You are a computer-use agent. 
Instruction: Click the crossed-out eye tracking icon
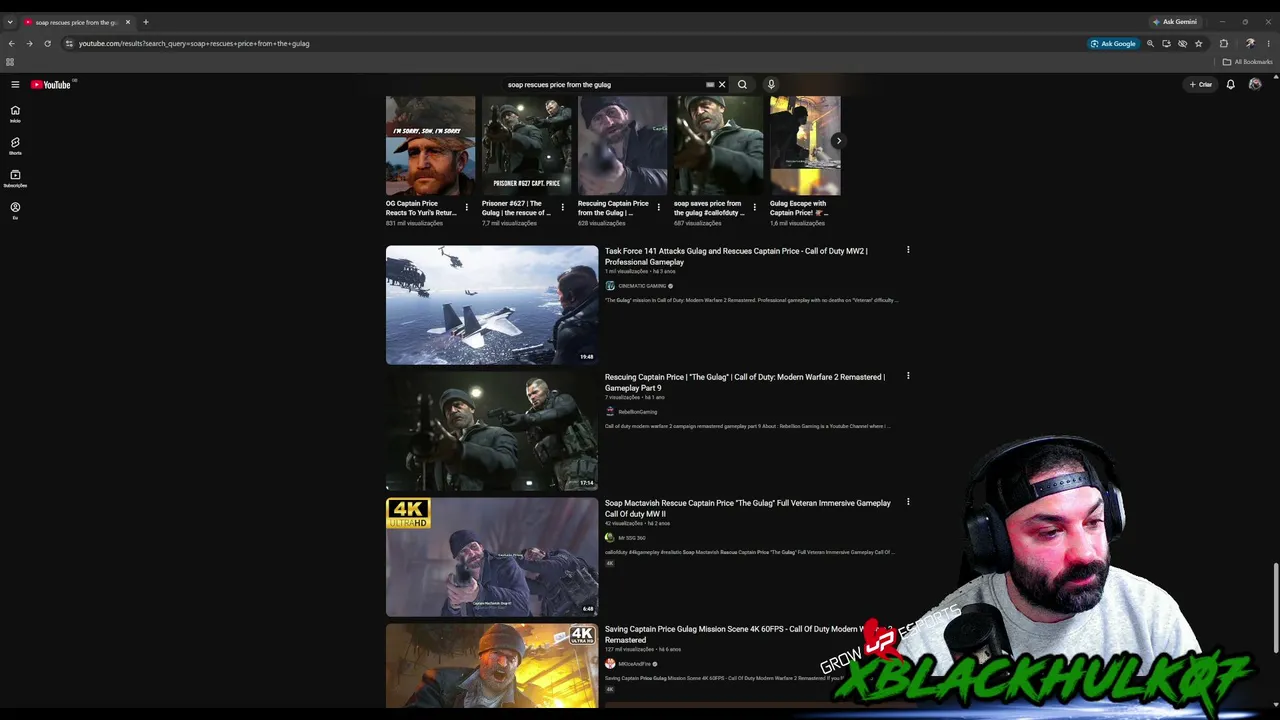(1182, 44)
